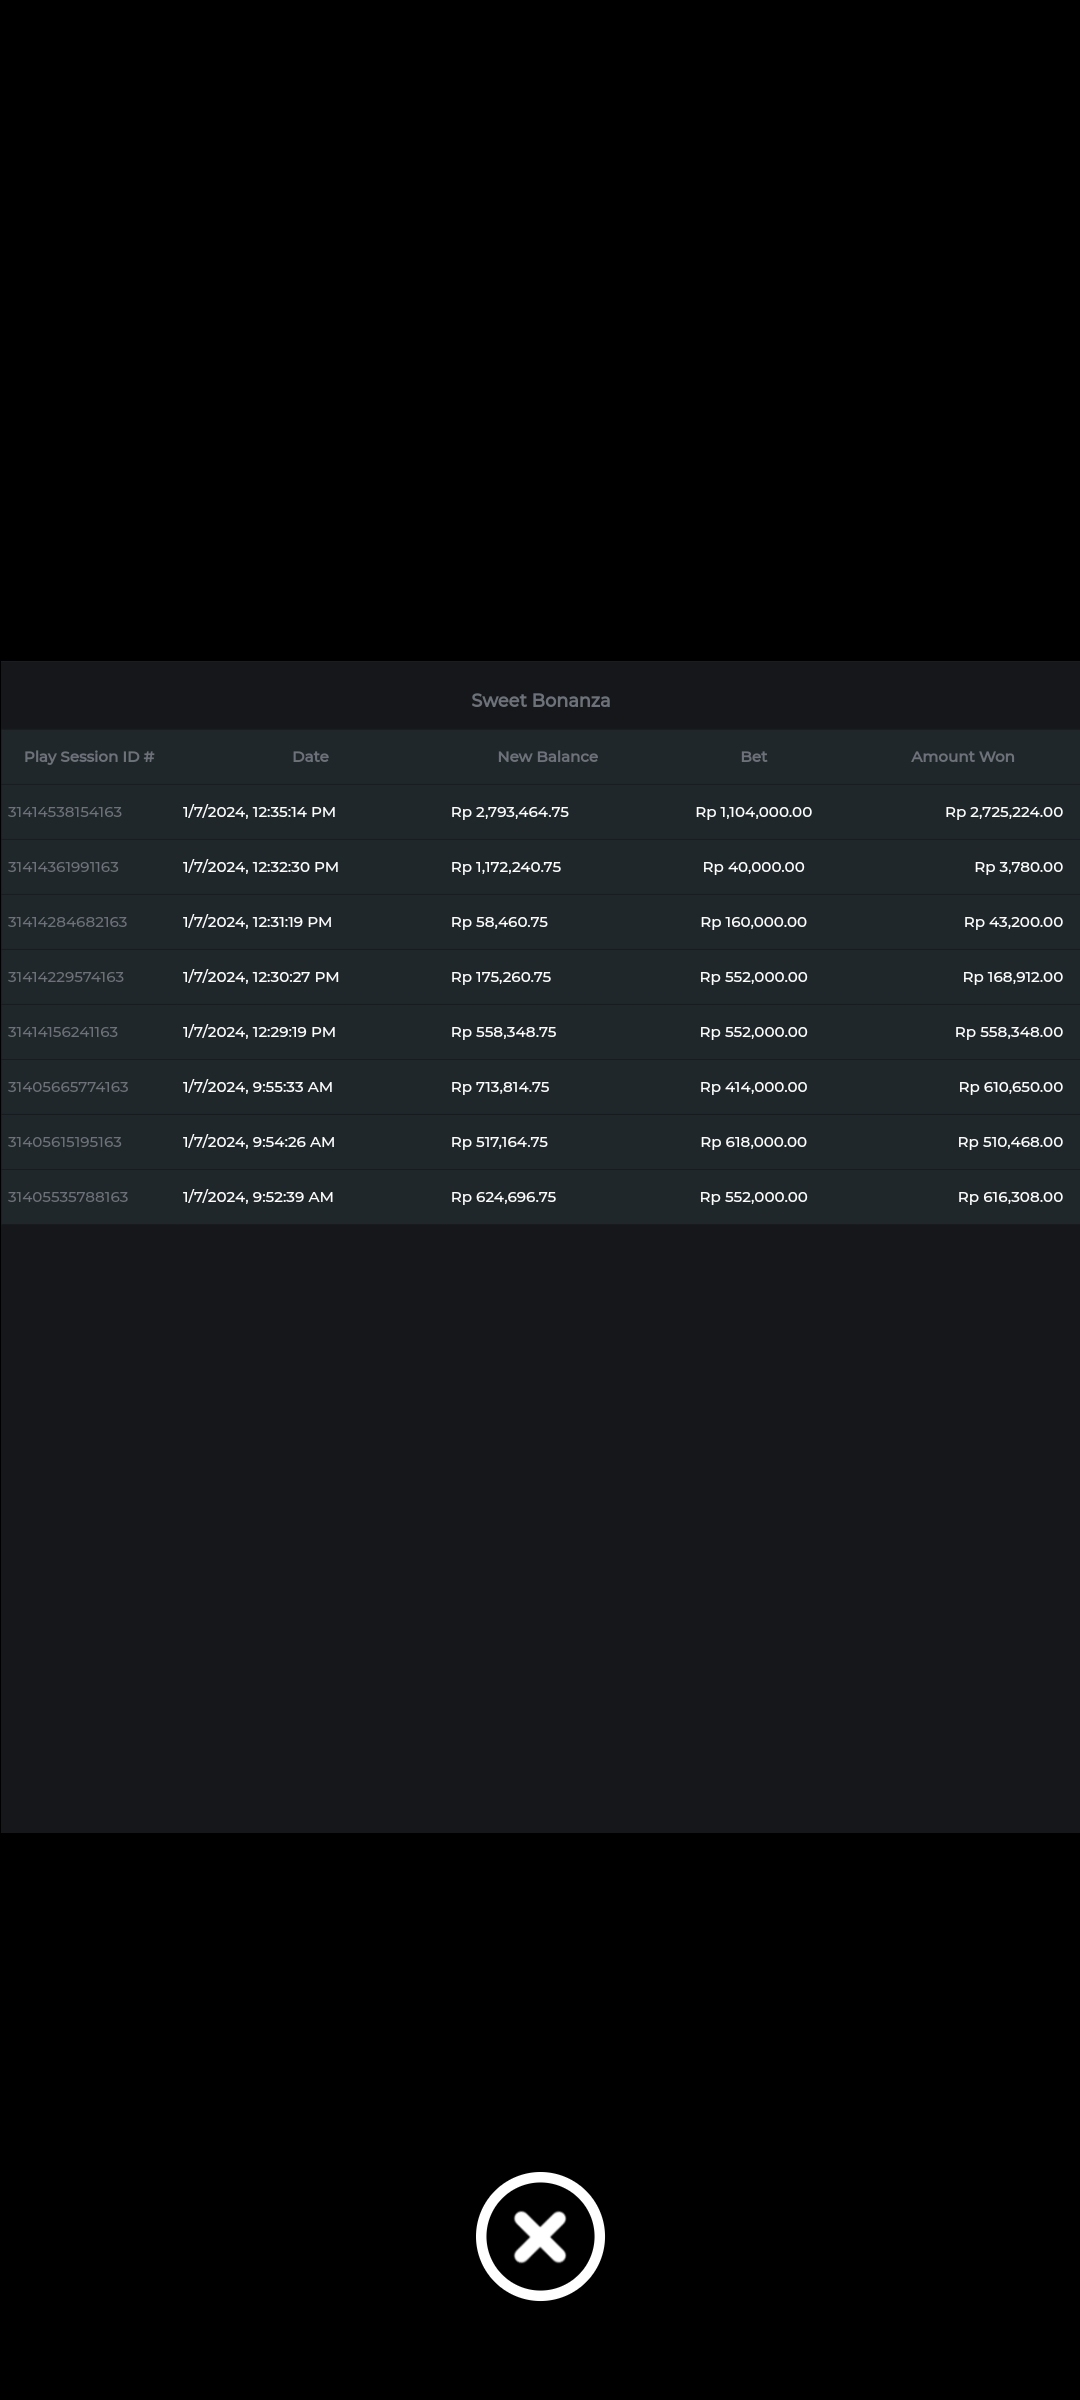
Task: Click the 12:32:30 PM date entry
Action: tap(260, 867)
